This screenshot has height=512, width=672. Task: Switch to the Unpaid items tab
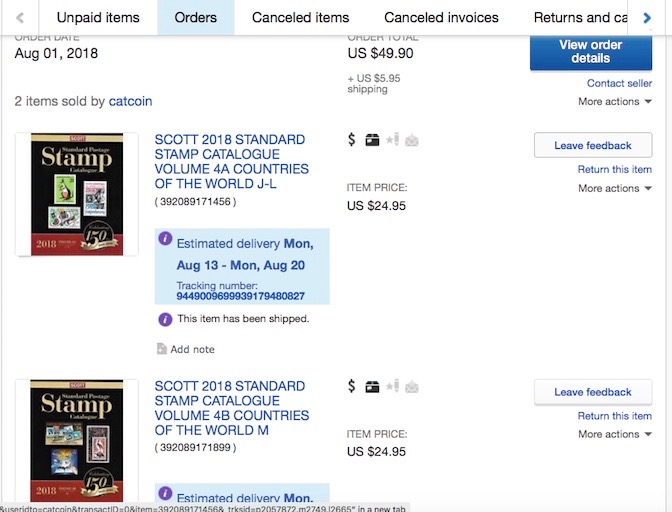click(x=98, y=18)
